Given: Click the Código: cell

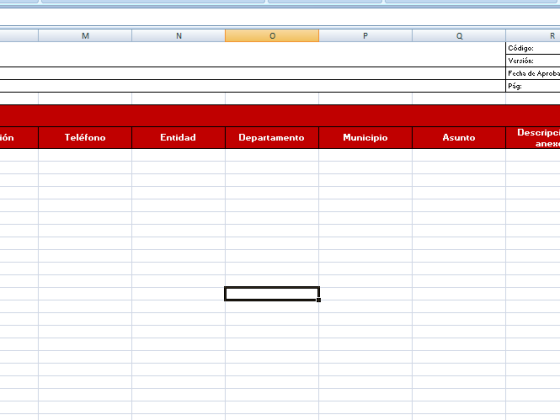Looking at the screenshot, I should click(x=533, y=48).
